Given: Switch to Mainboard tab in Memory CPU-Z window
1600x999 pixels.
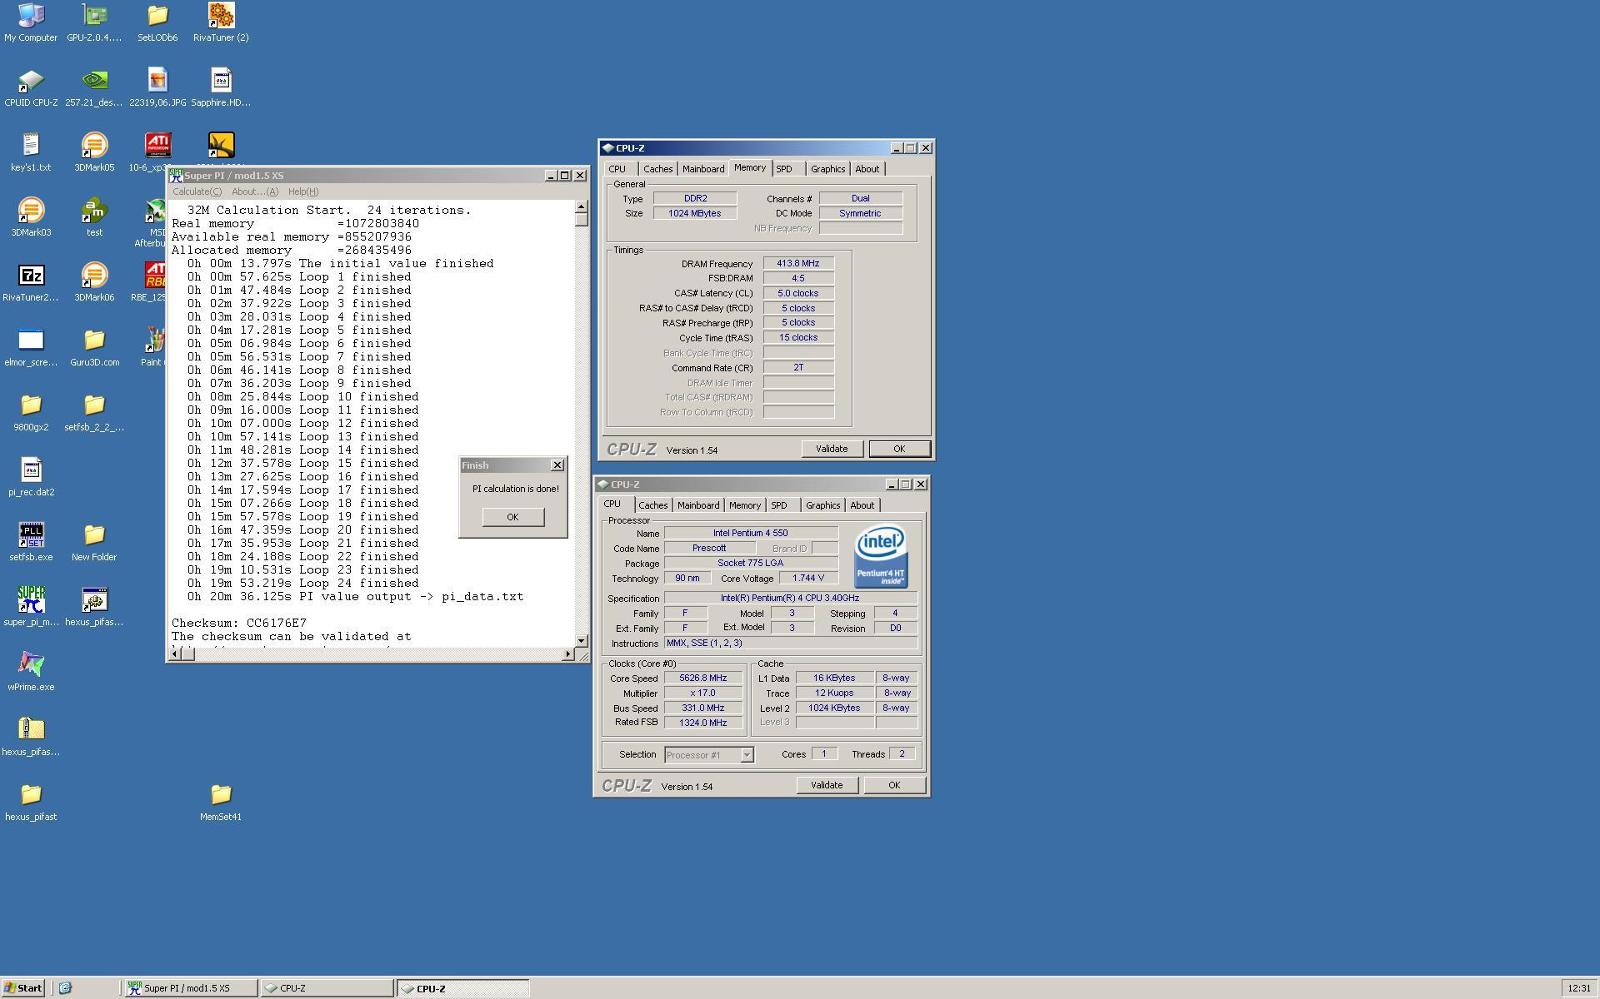Looking at the screenshot, I should (x=703, y=169).
